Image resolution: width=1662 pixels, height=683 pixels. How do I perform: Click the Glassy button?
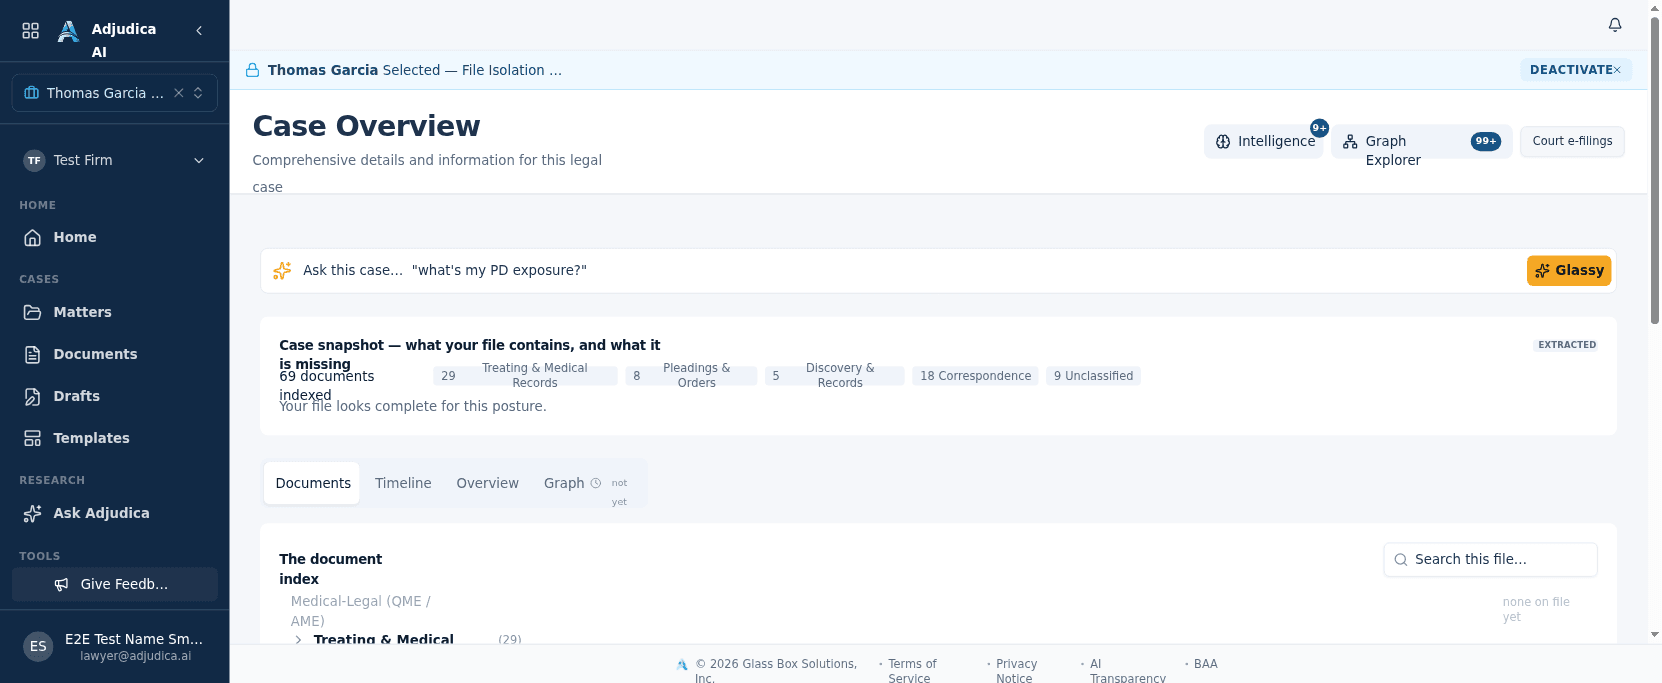point(1569,270)
